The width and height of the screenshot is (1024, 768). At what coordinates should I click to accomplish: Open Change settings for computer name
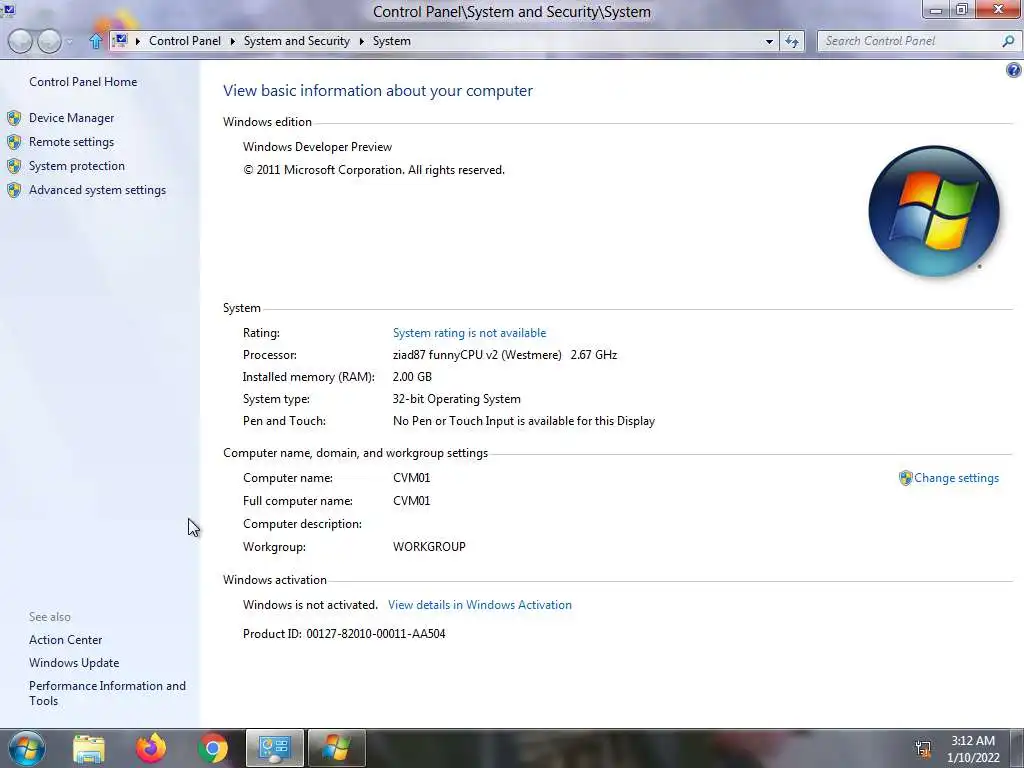point(956,478)
